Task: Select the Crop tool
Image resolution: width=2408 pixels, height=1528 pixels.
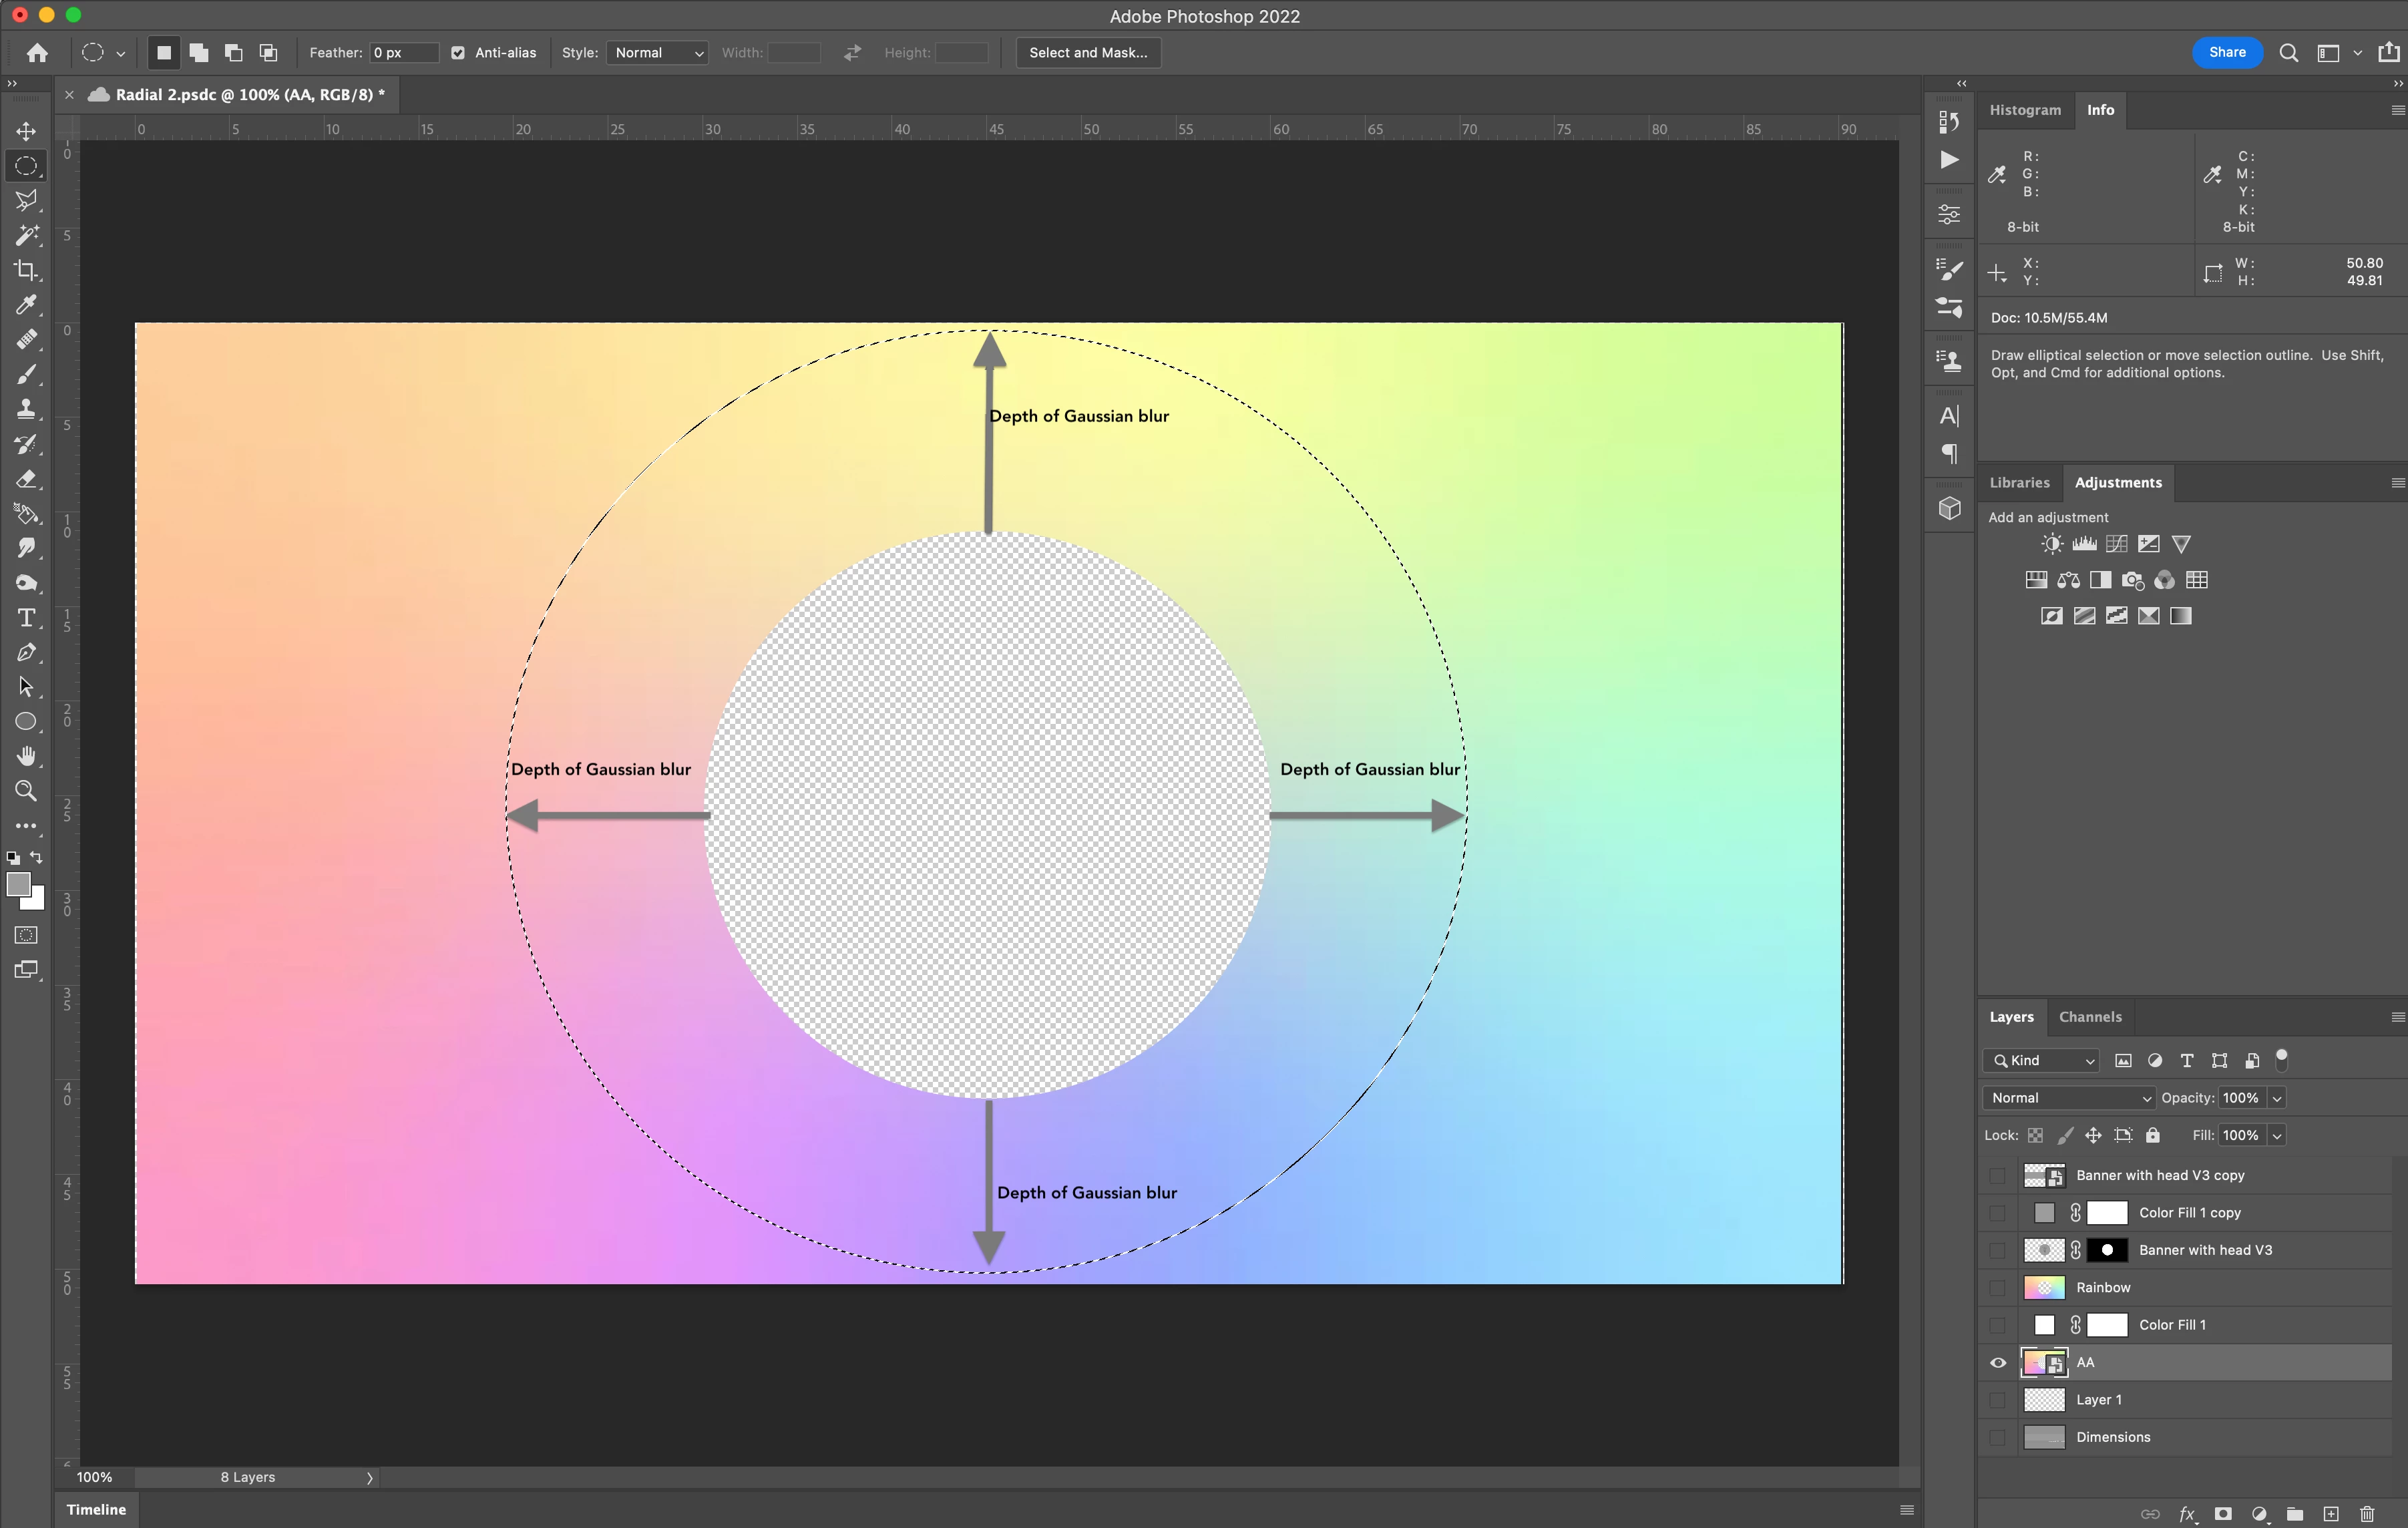Action: click(x=26, y=270)
